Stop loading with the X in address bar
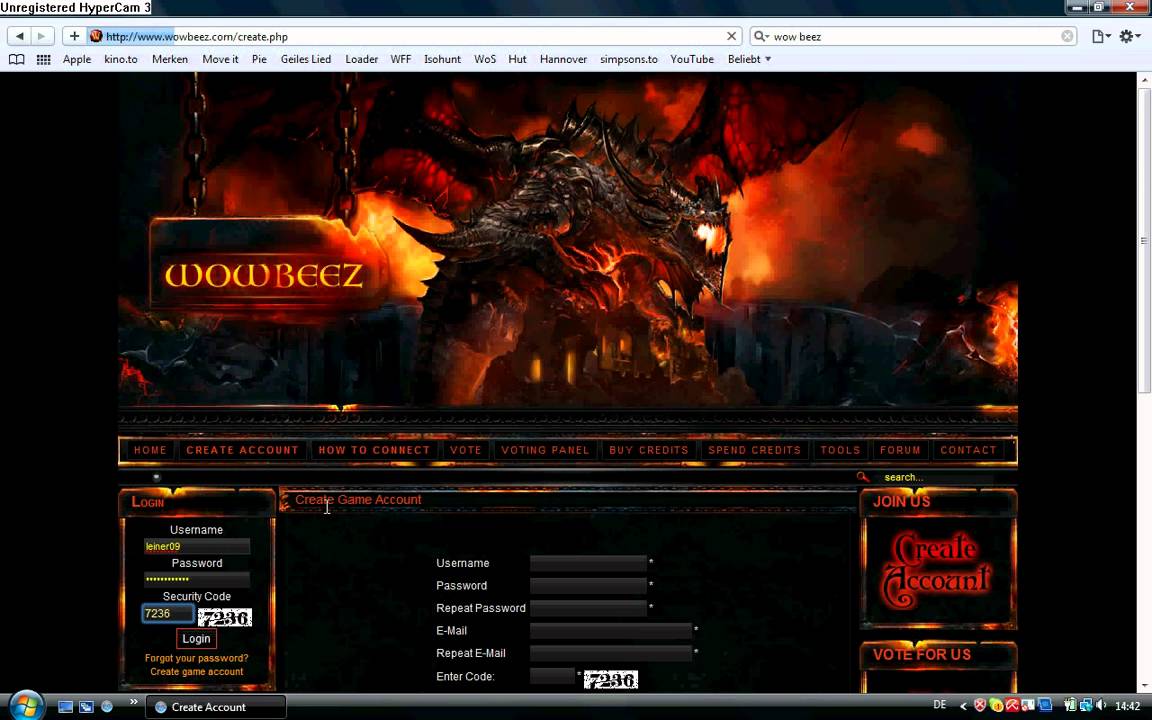 tap(731, 36)
